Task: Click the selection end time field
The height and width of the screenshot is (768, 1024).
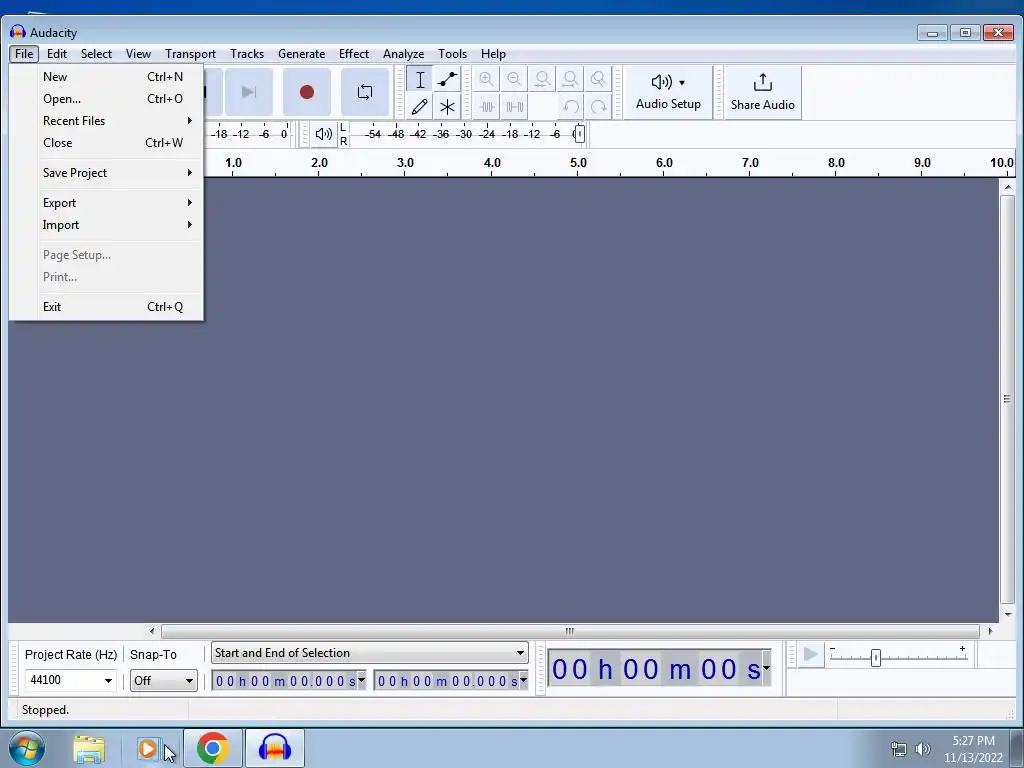Action: coord(447,680)
